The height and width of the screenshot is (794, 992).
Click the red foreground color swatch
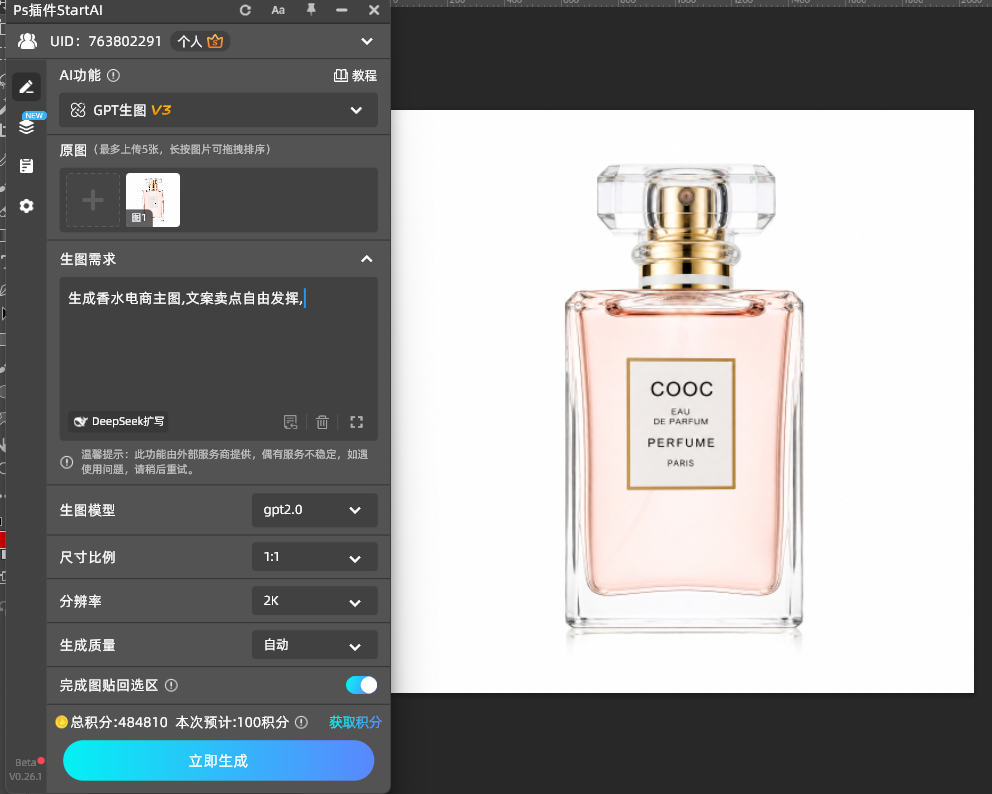pos(3,540)
